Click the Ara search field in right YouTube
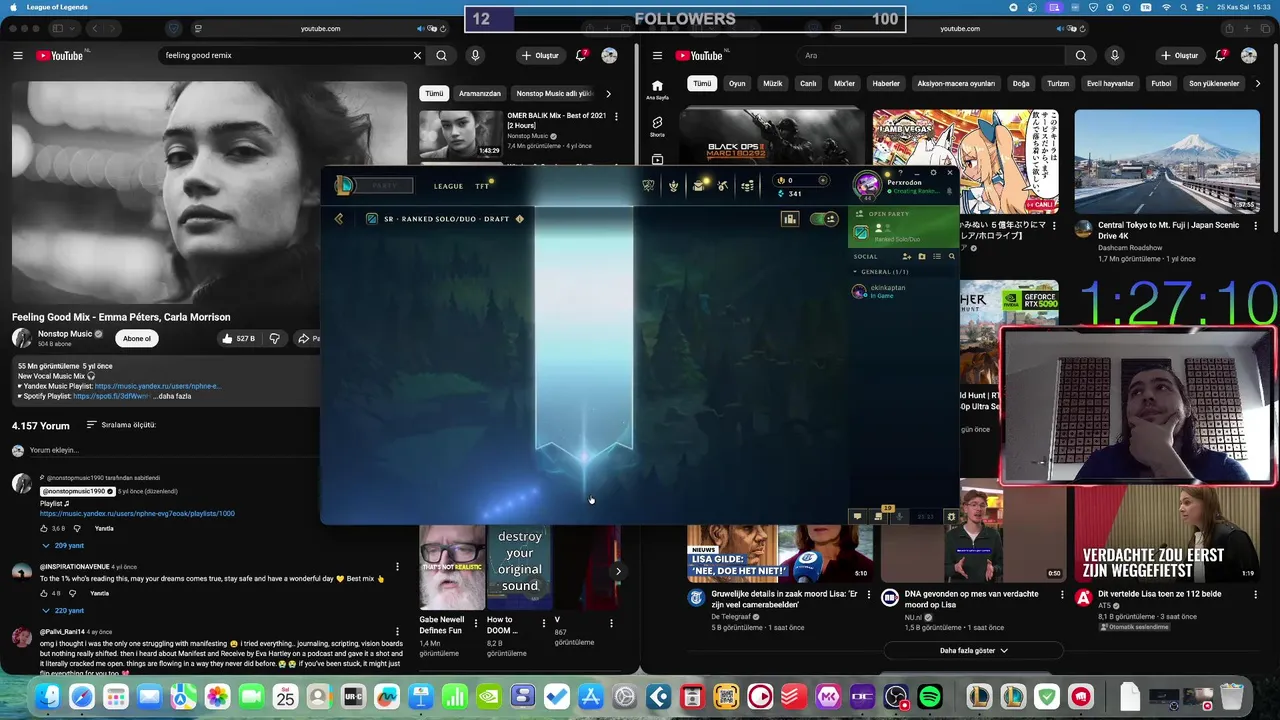This screenshot has width=1280, height=720. tap(931, 56)
